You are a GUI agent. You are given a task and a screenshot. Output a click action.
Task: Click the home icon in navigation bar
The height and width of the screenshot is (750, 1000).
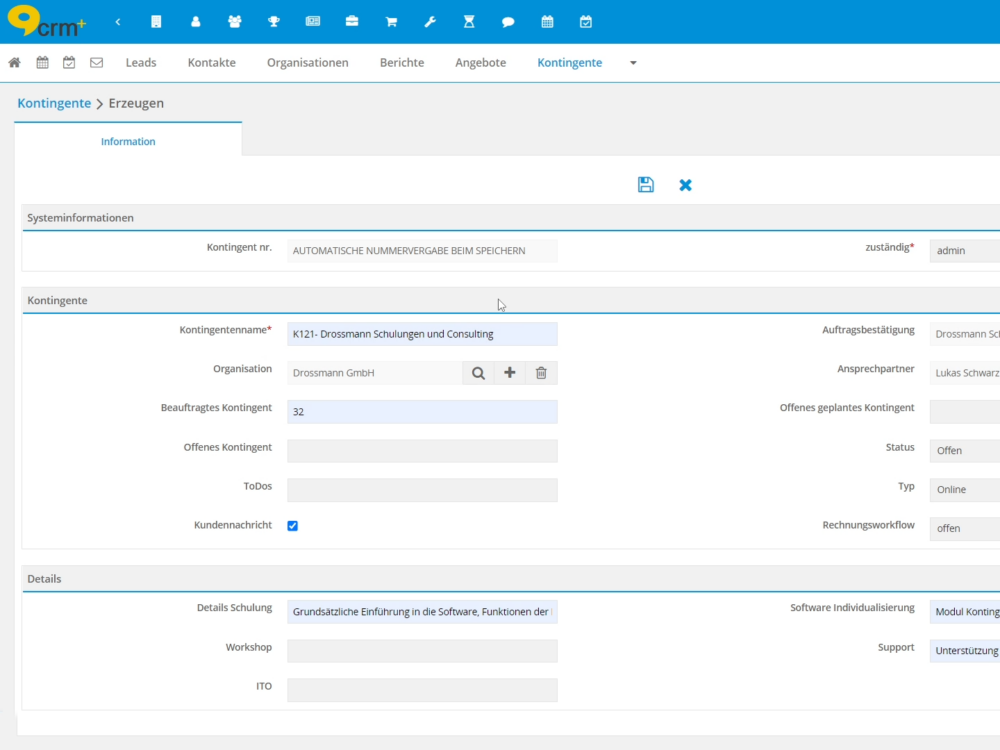pos(15,63)
